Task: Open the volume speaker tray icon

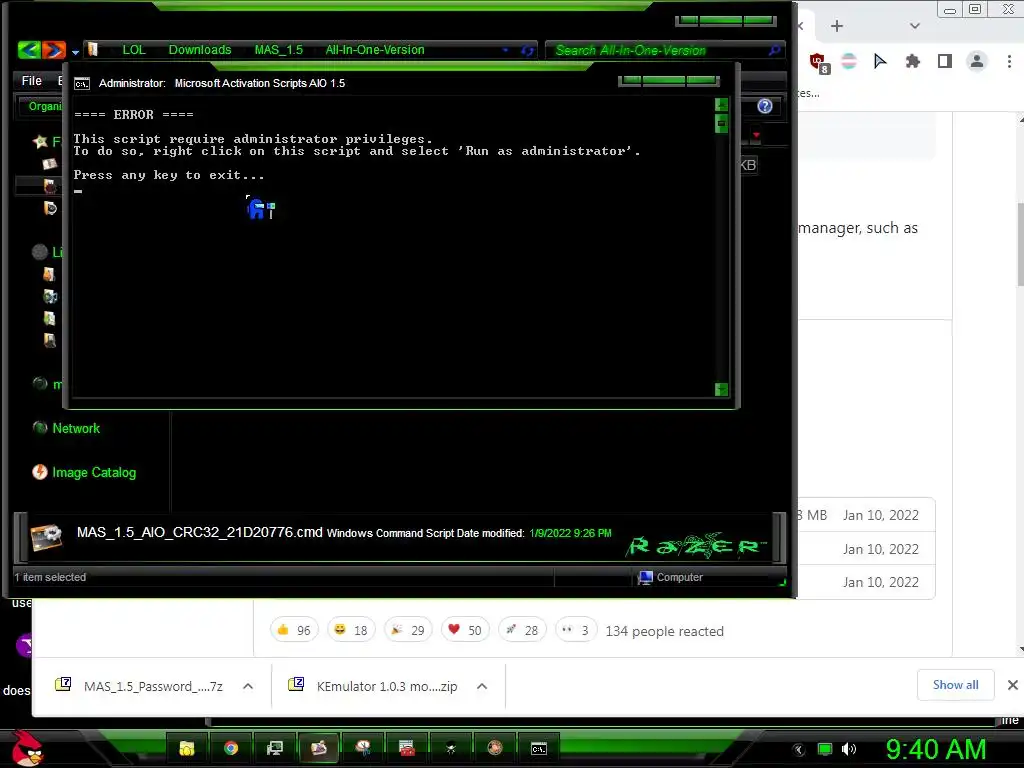Action: tap(849, 749)
